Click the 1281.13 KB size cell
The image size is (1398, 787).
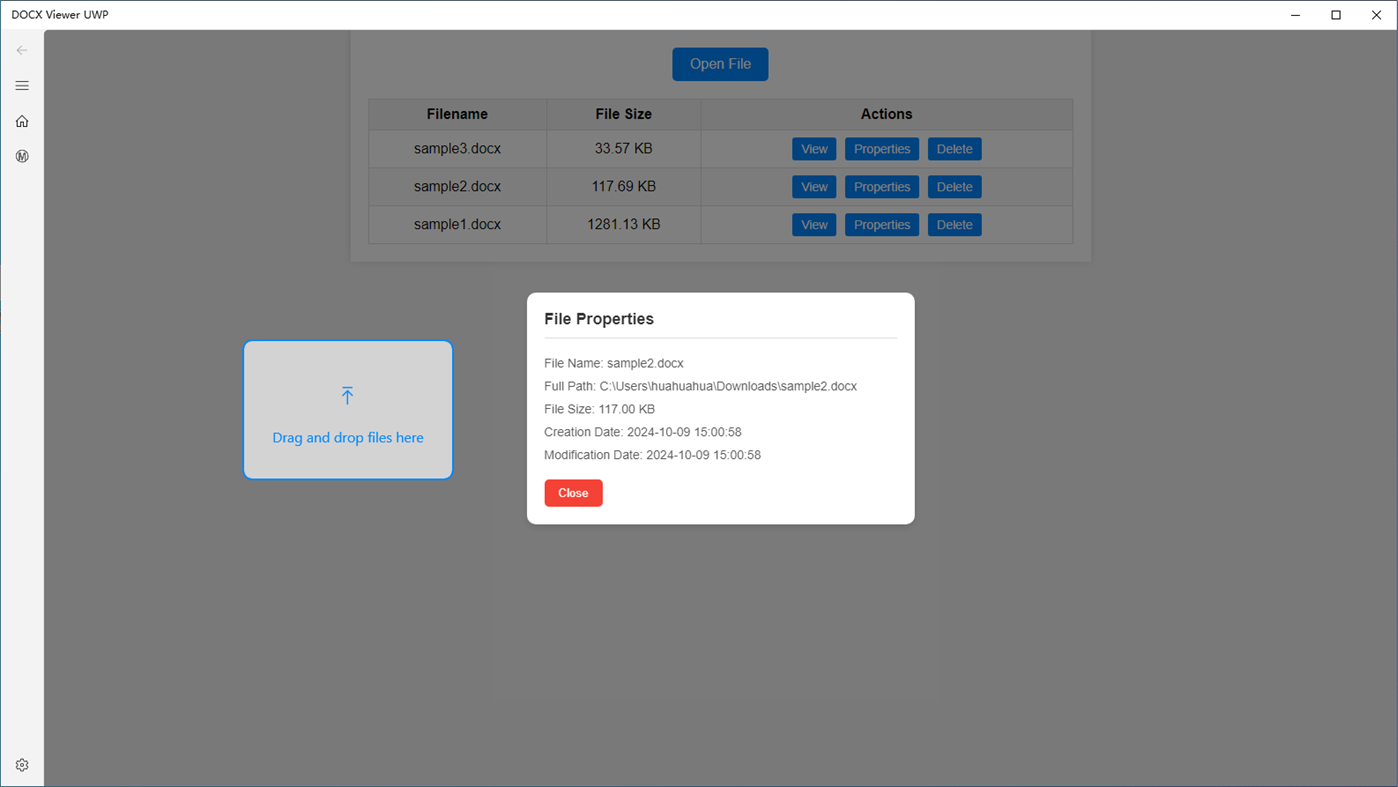[624, 225]
